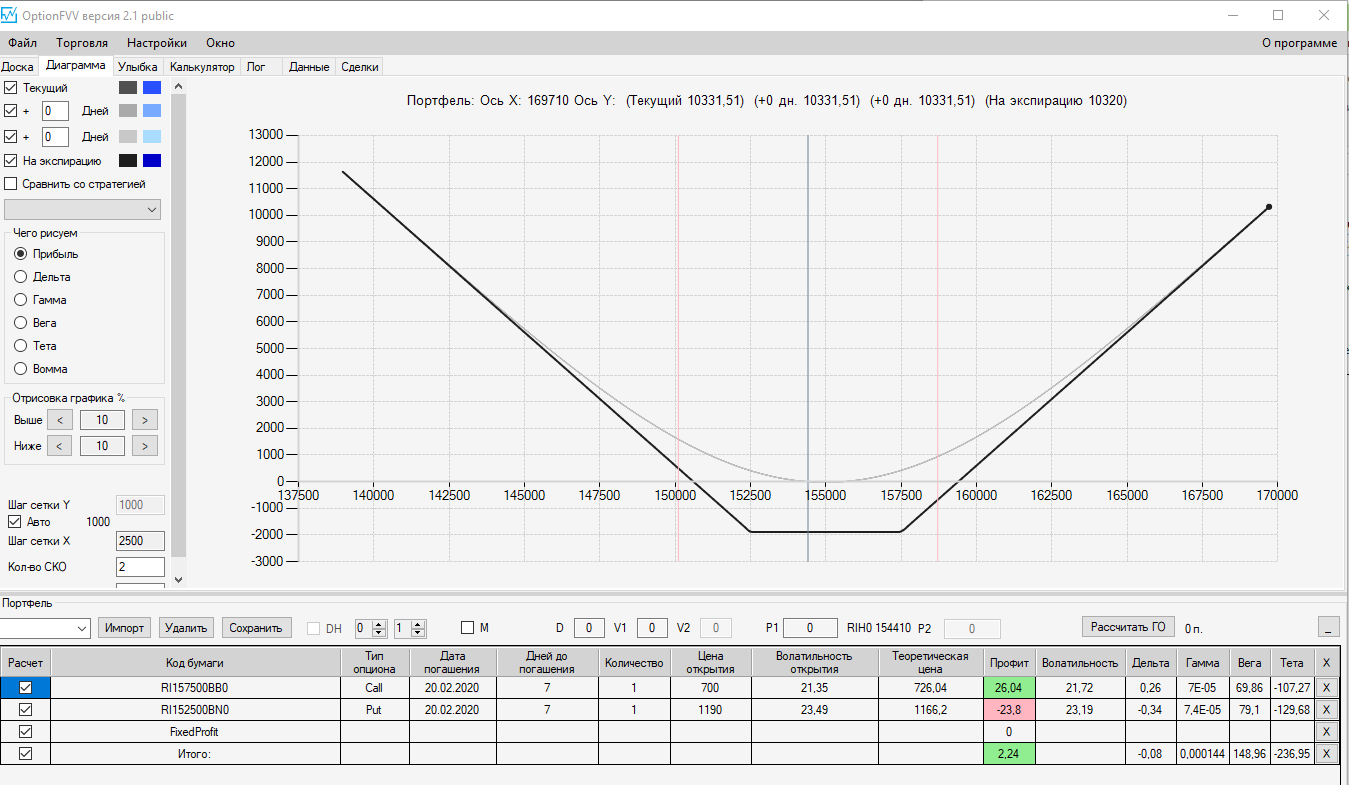Toggle the Расчет checkbox for Итого row
This screenshot has width=1349, height=785.
(x=26, y=753)
